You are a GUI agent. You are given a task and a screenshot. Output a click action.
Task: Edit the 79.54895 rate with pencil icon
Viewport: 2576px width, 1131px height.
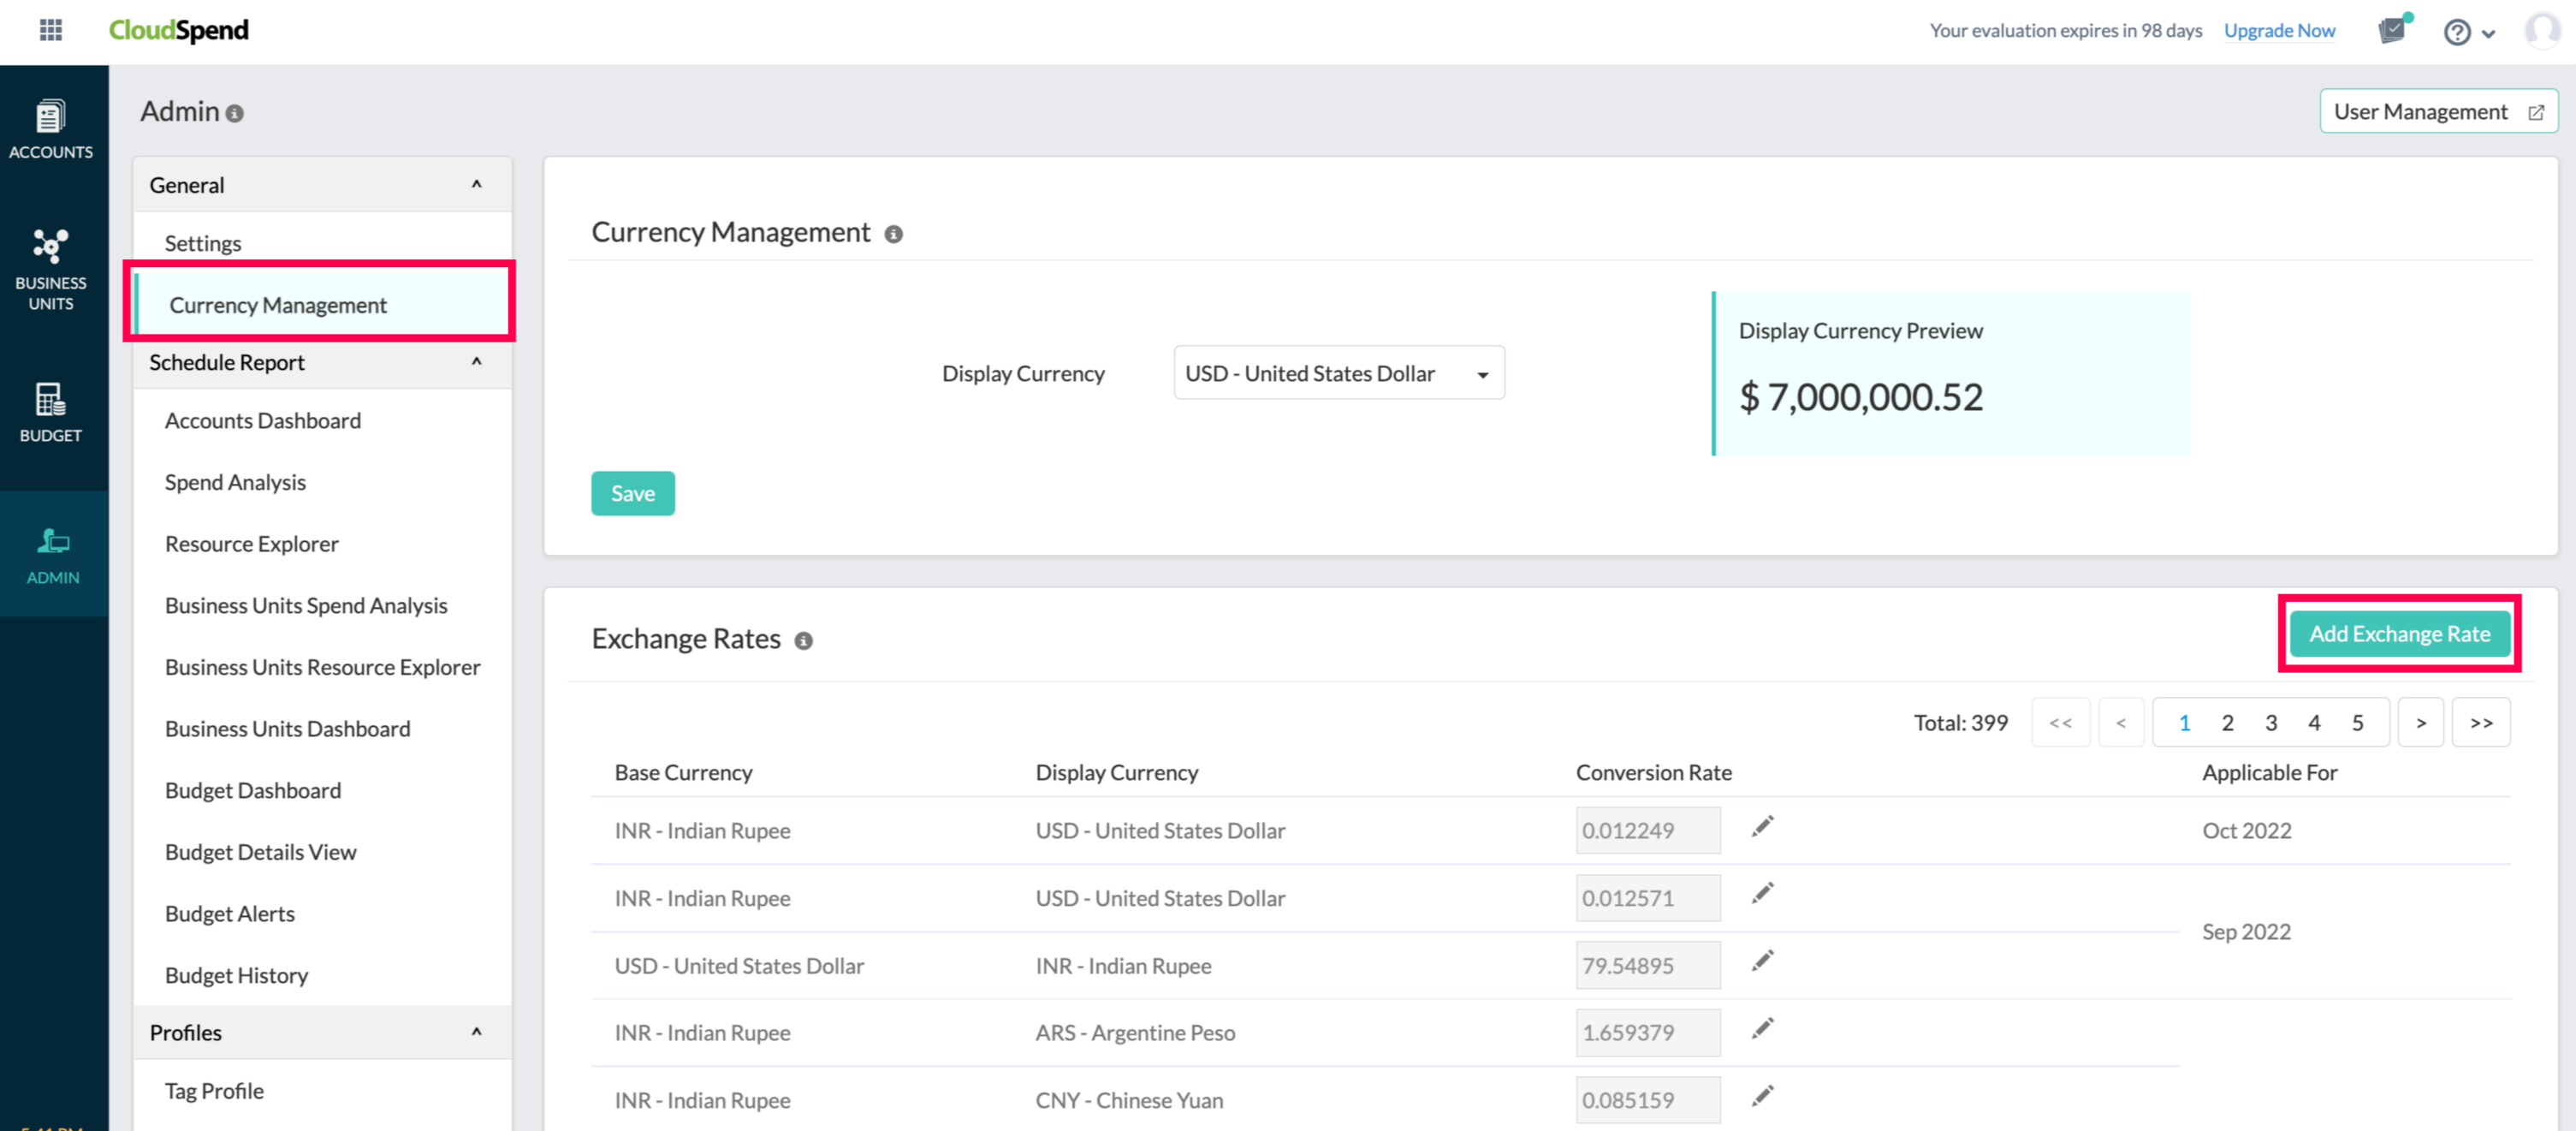pyautogui.click(x=1762, y=961)
